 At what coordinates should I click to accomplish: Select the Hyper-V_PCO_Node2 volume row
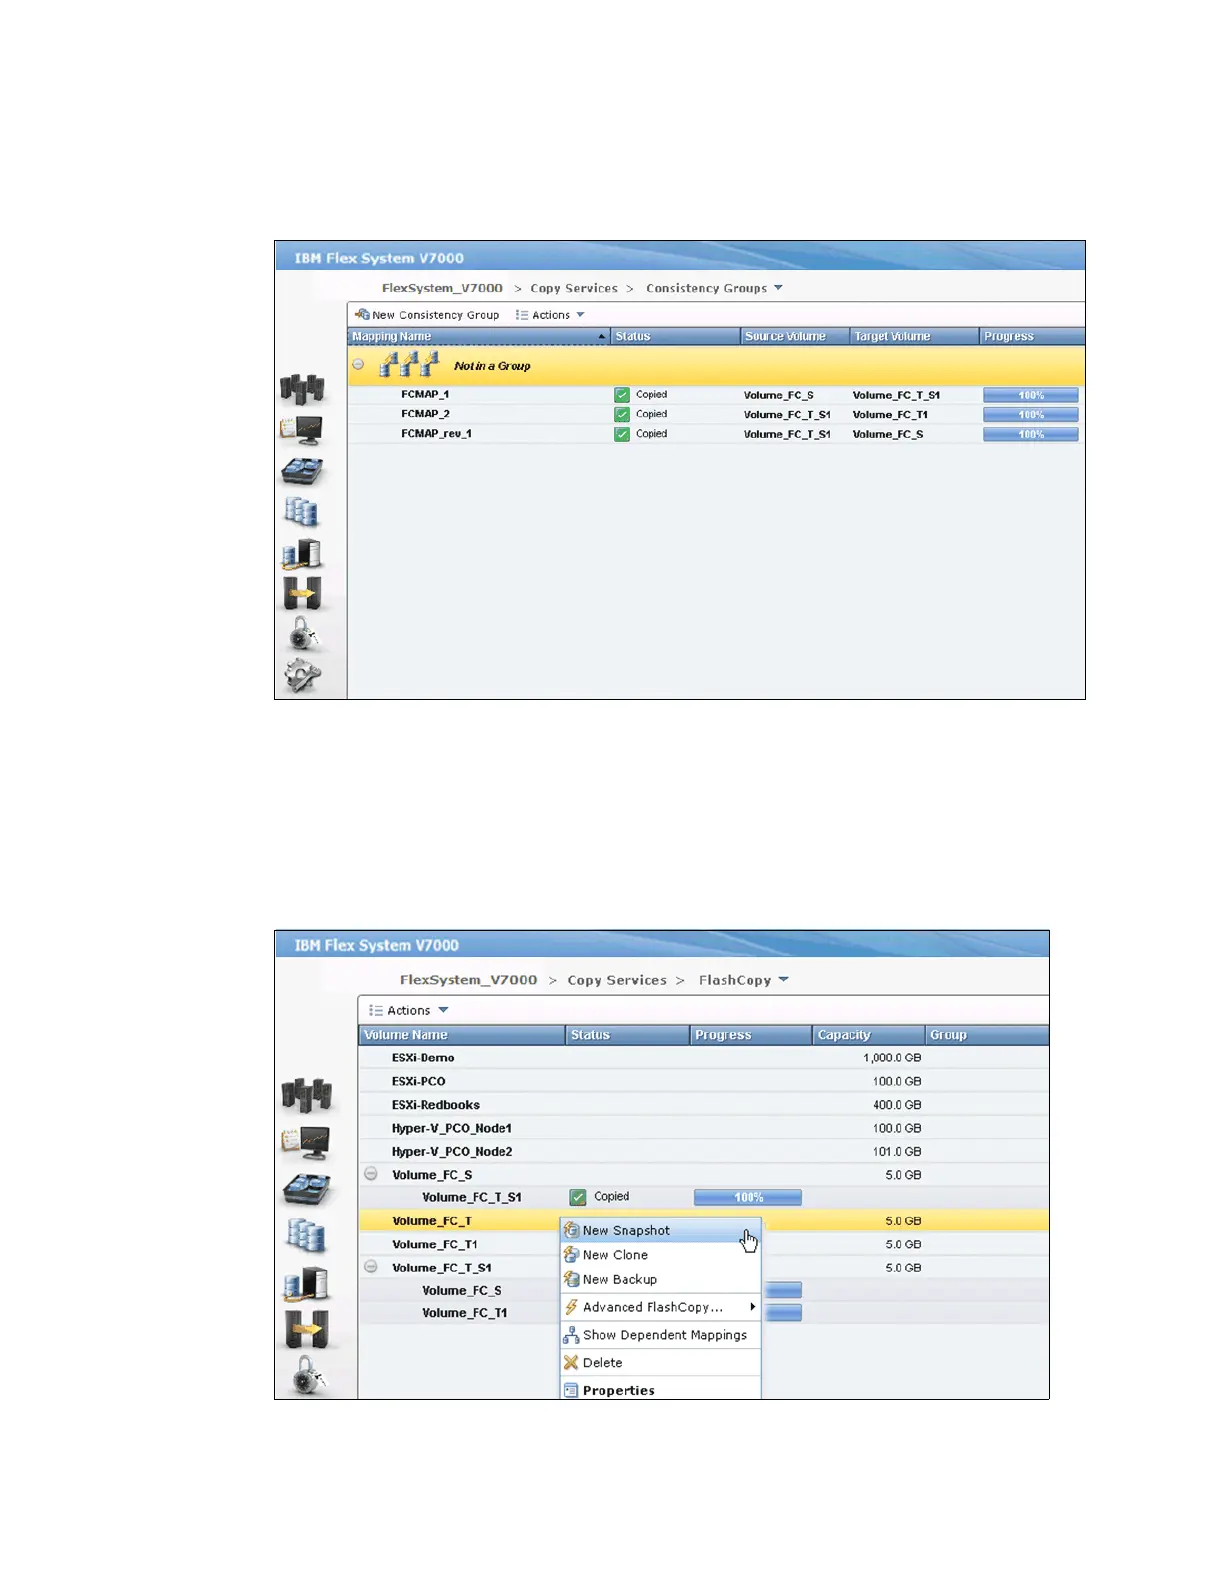point(704,1151)
